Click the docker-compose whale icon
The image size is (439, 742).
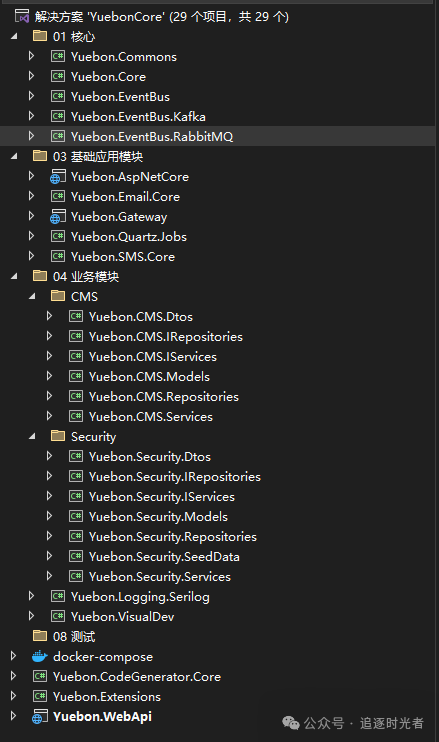[x=40, y=656]
